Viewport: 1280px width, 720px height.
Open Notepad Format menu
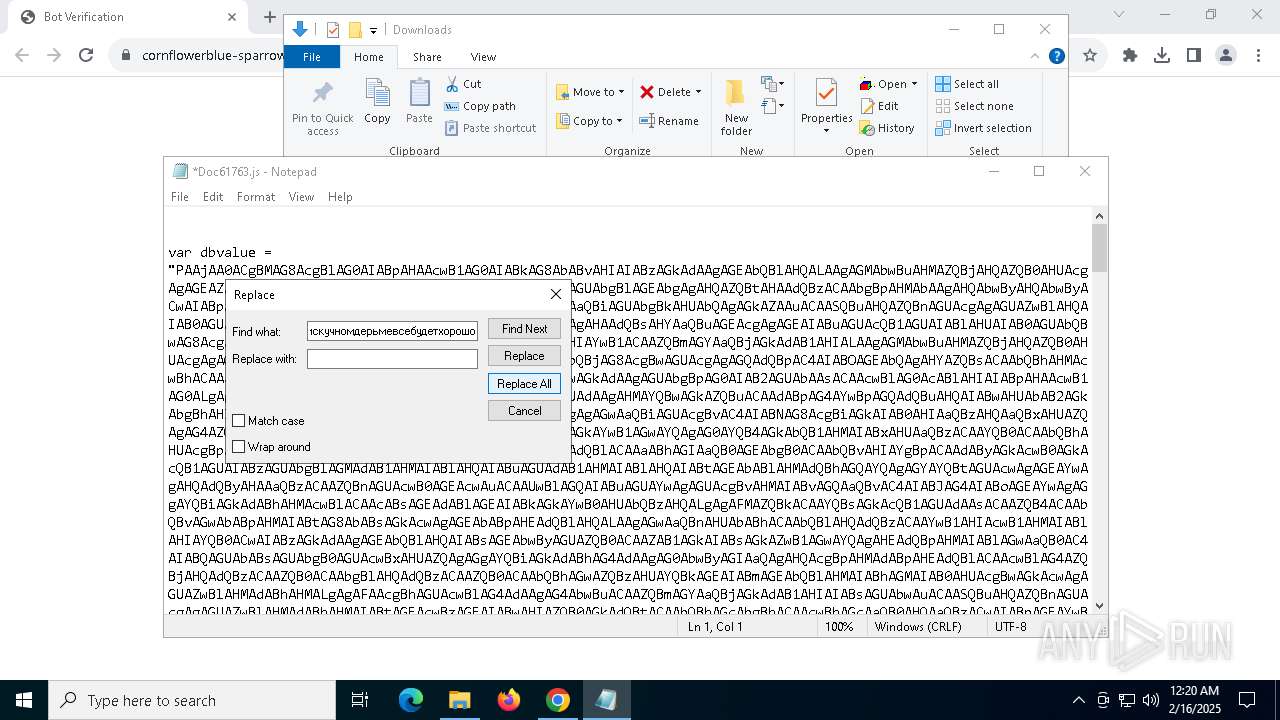256,197
